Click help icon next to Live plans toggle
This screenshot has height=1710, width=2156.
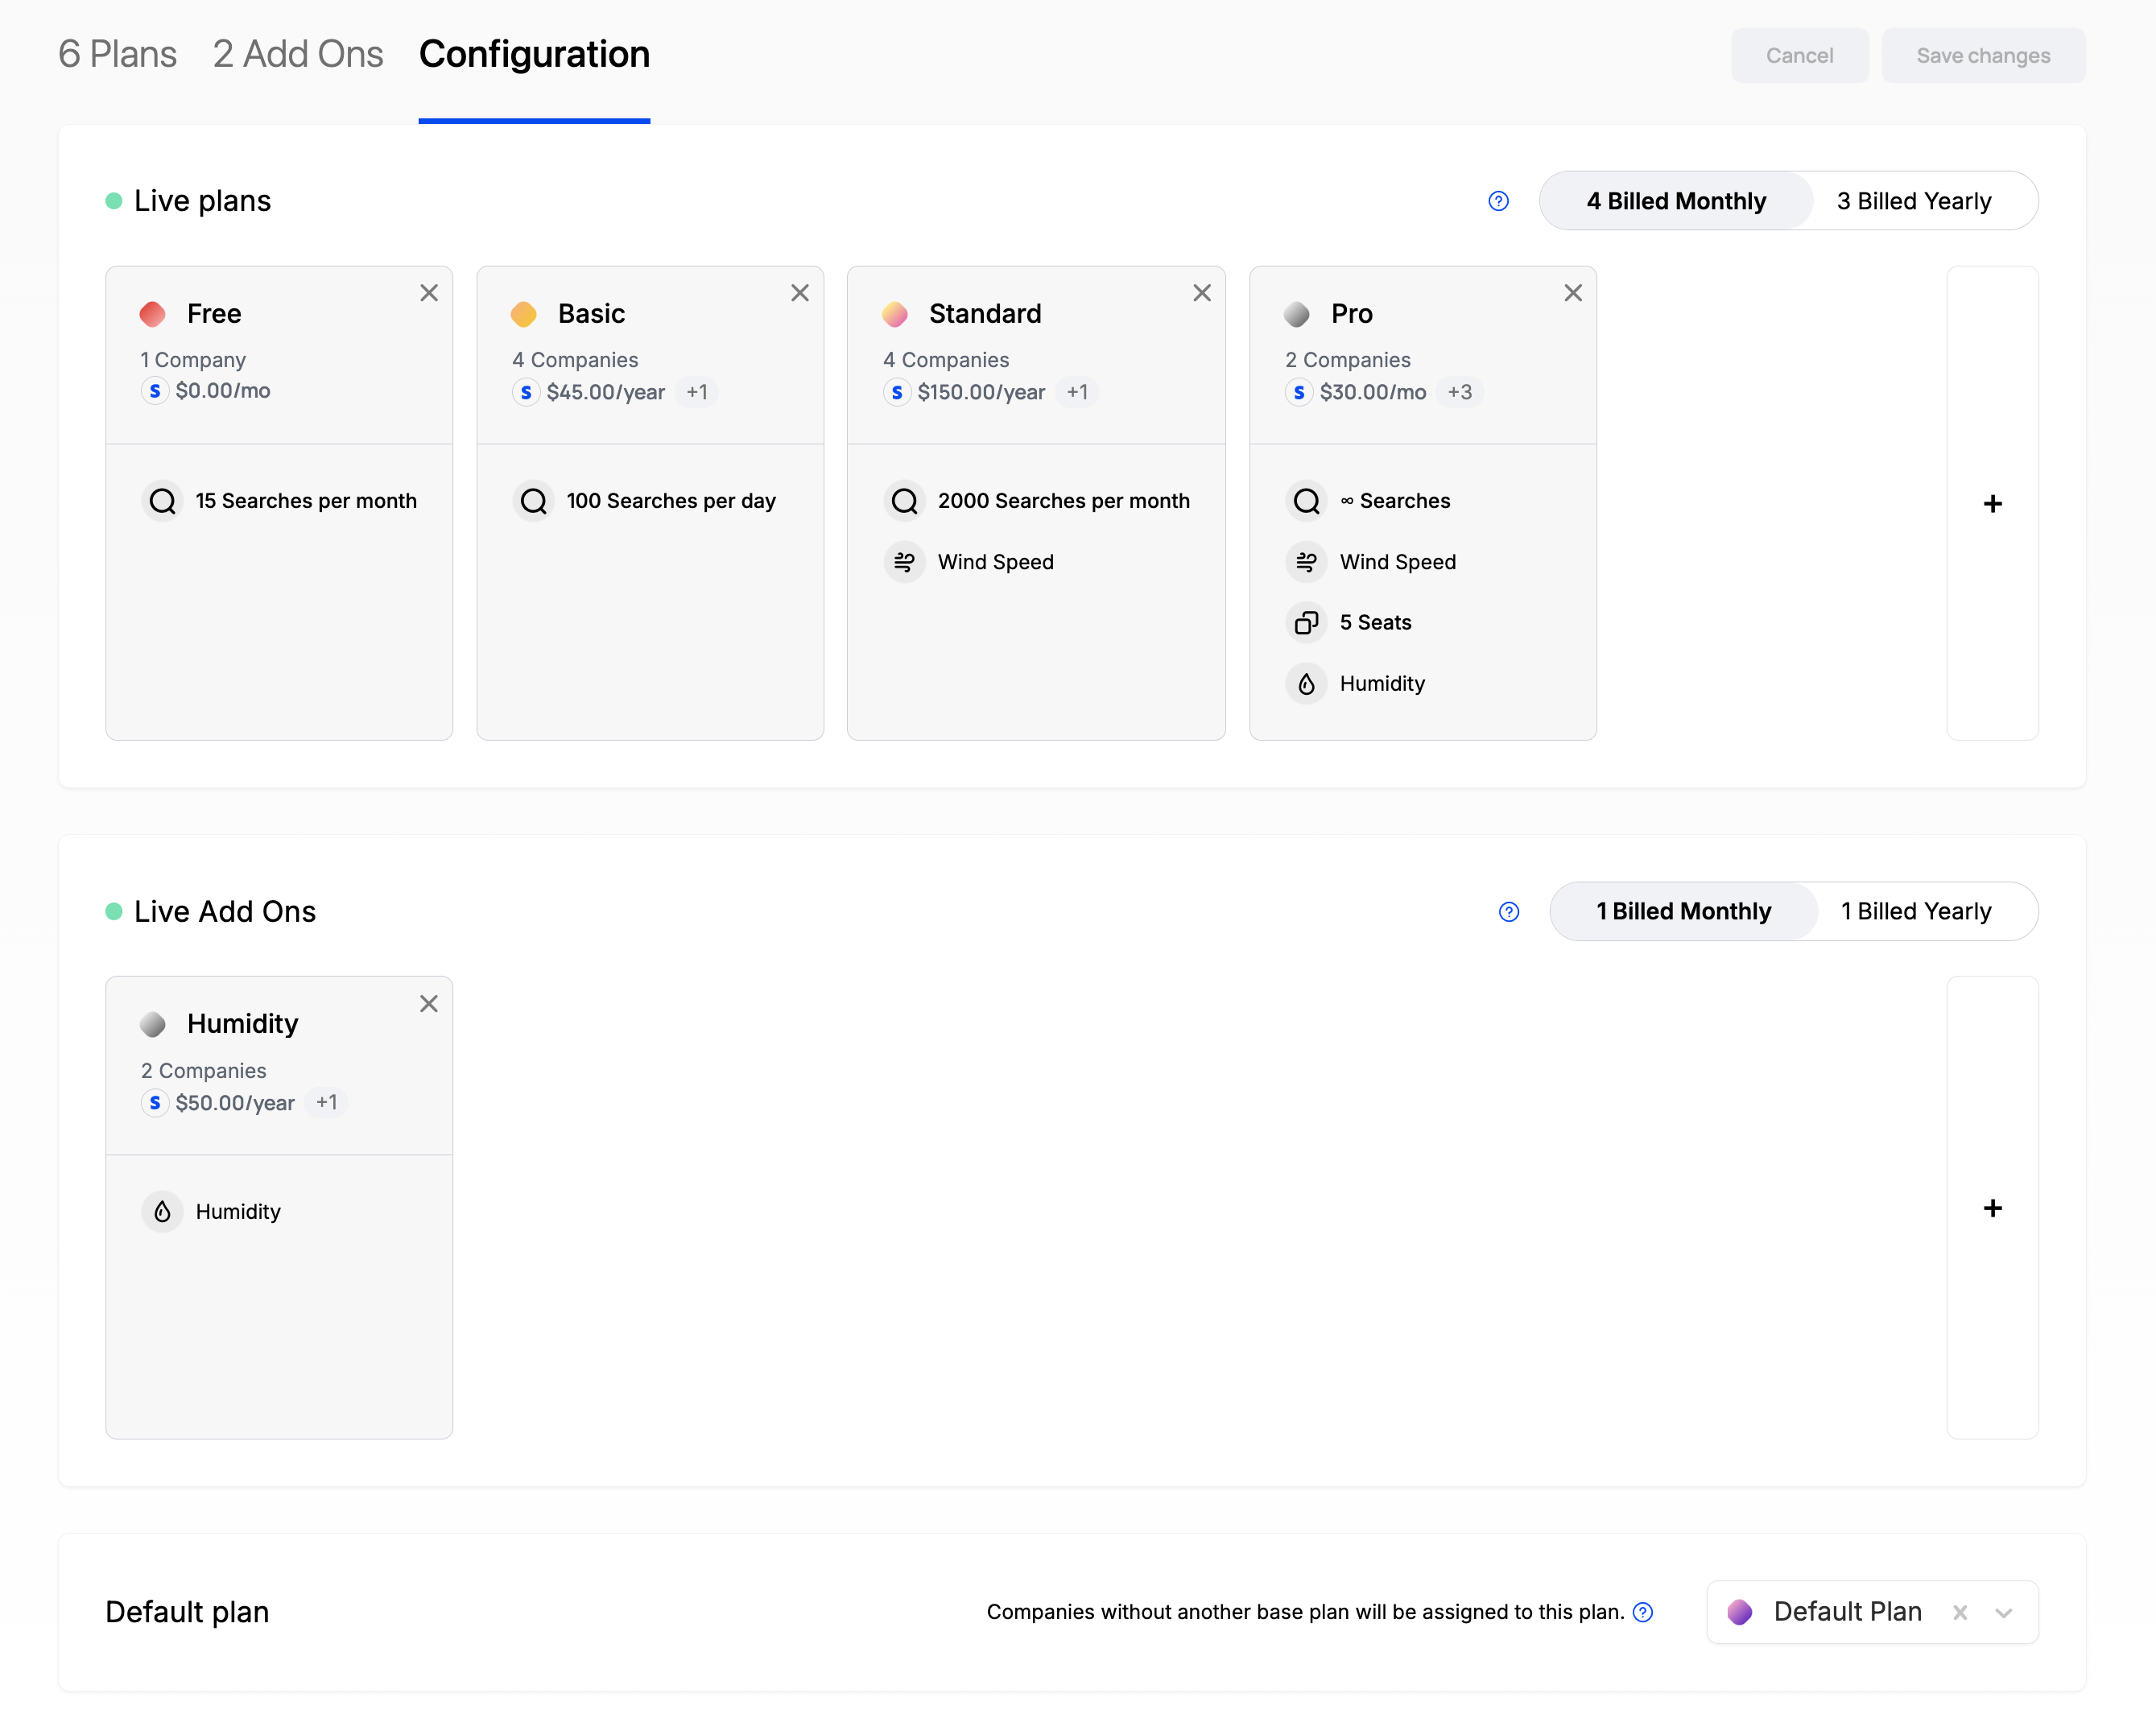click(x=1497, y=201)
